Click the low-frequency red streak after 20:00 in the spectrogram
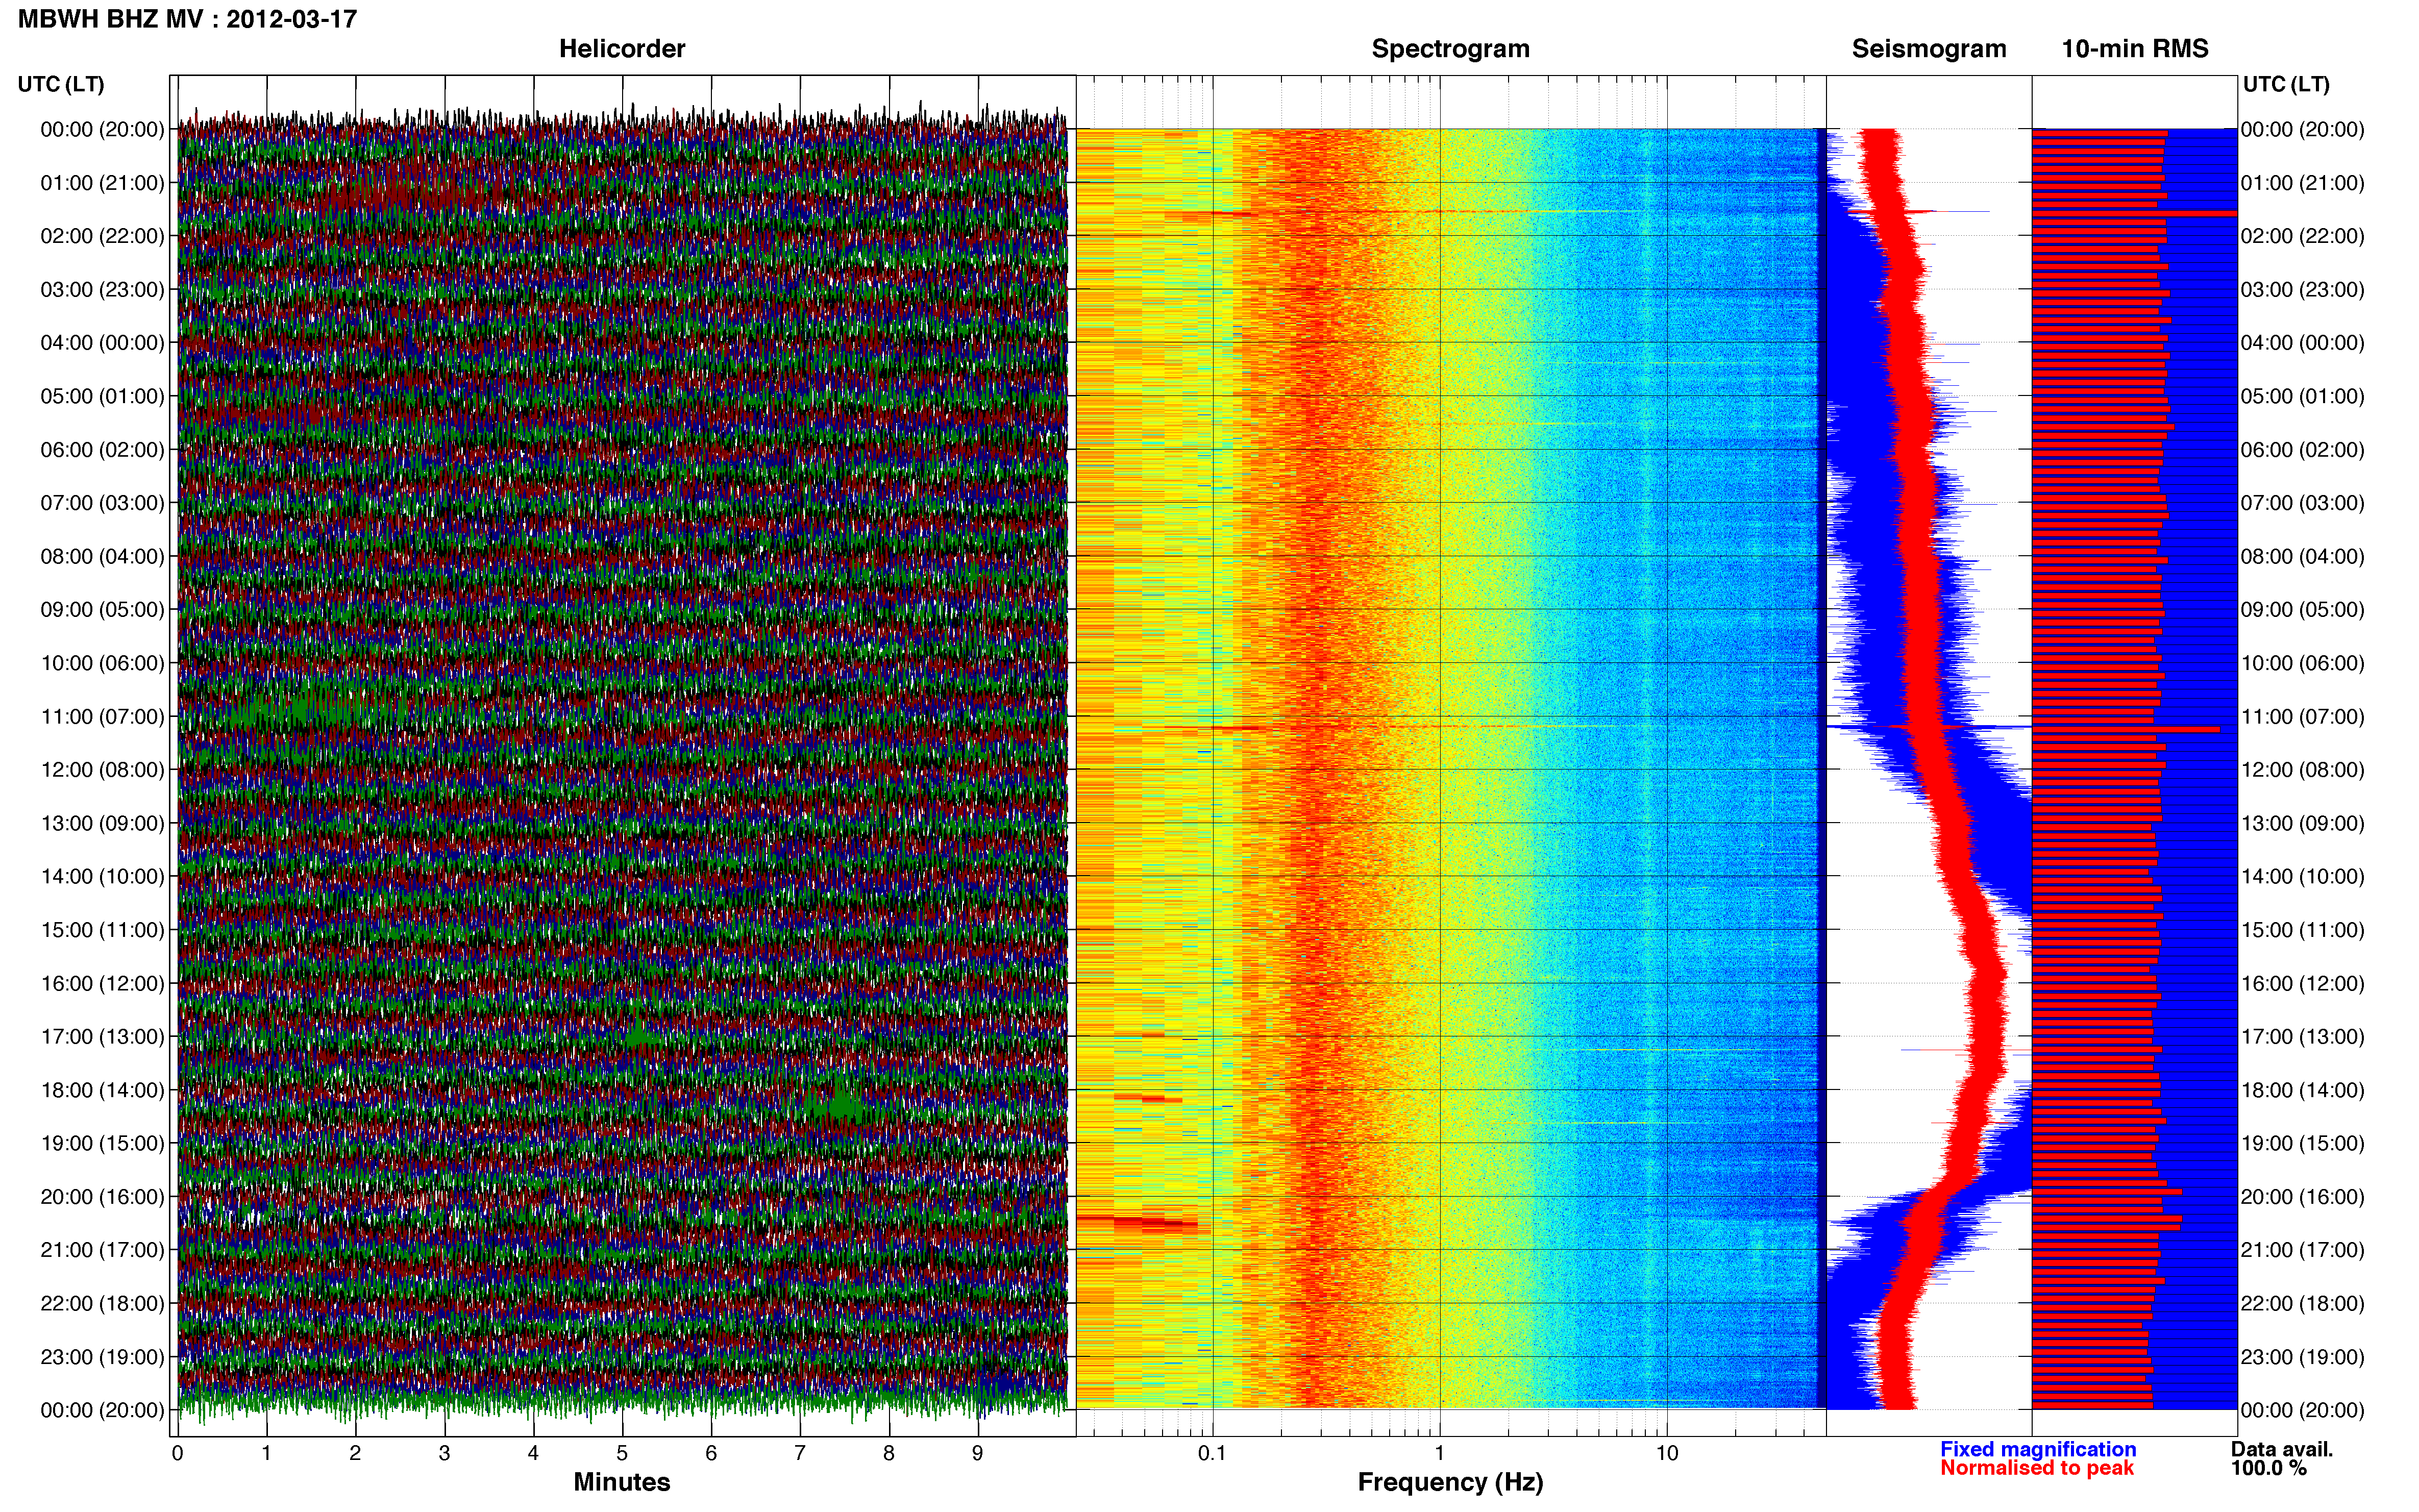 coord(1140,1222)
